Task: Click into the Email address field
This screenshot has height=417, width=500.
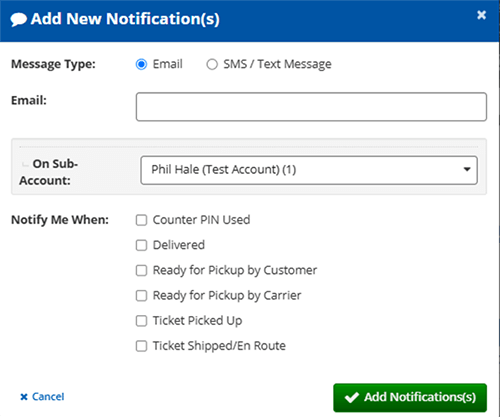Action: click(x=311, y=107)
